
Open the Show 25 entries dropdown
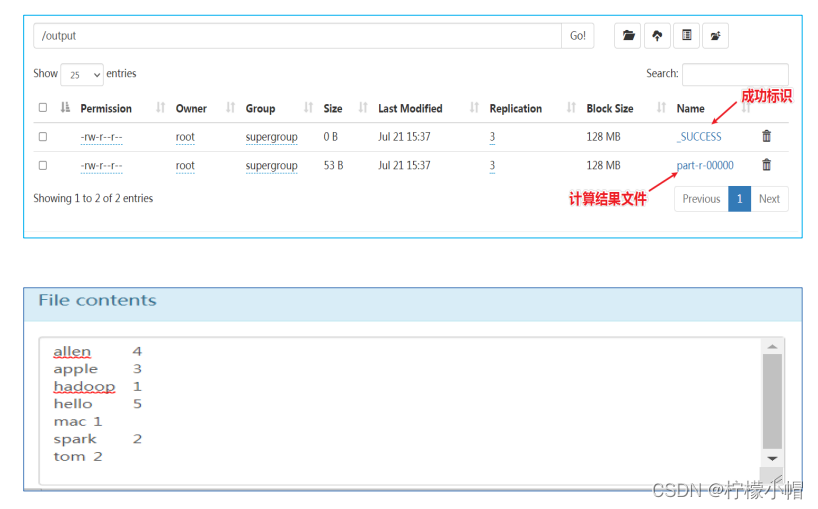tap(82, 75)
